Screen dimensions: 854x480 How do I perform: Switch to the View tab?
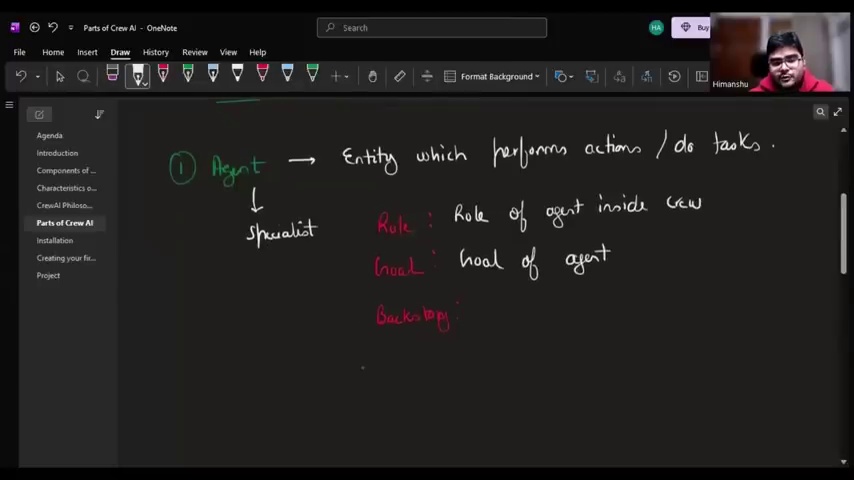tap(228, 52)
